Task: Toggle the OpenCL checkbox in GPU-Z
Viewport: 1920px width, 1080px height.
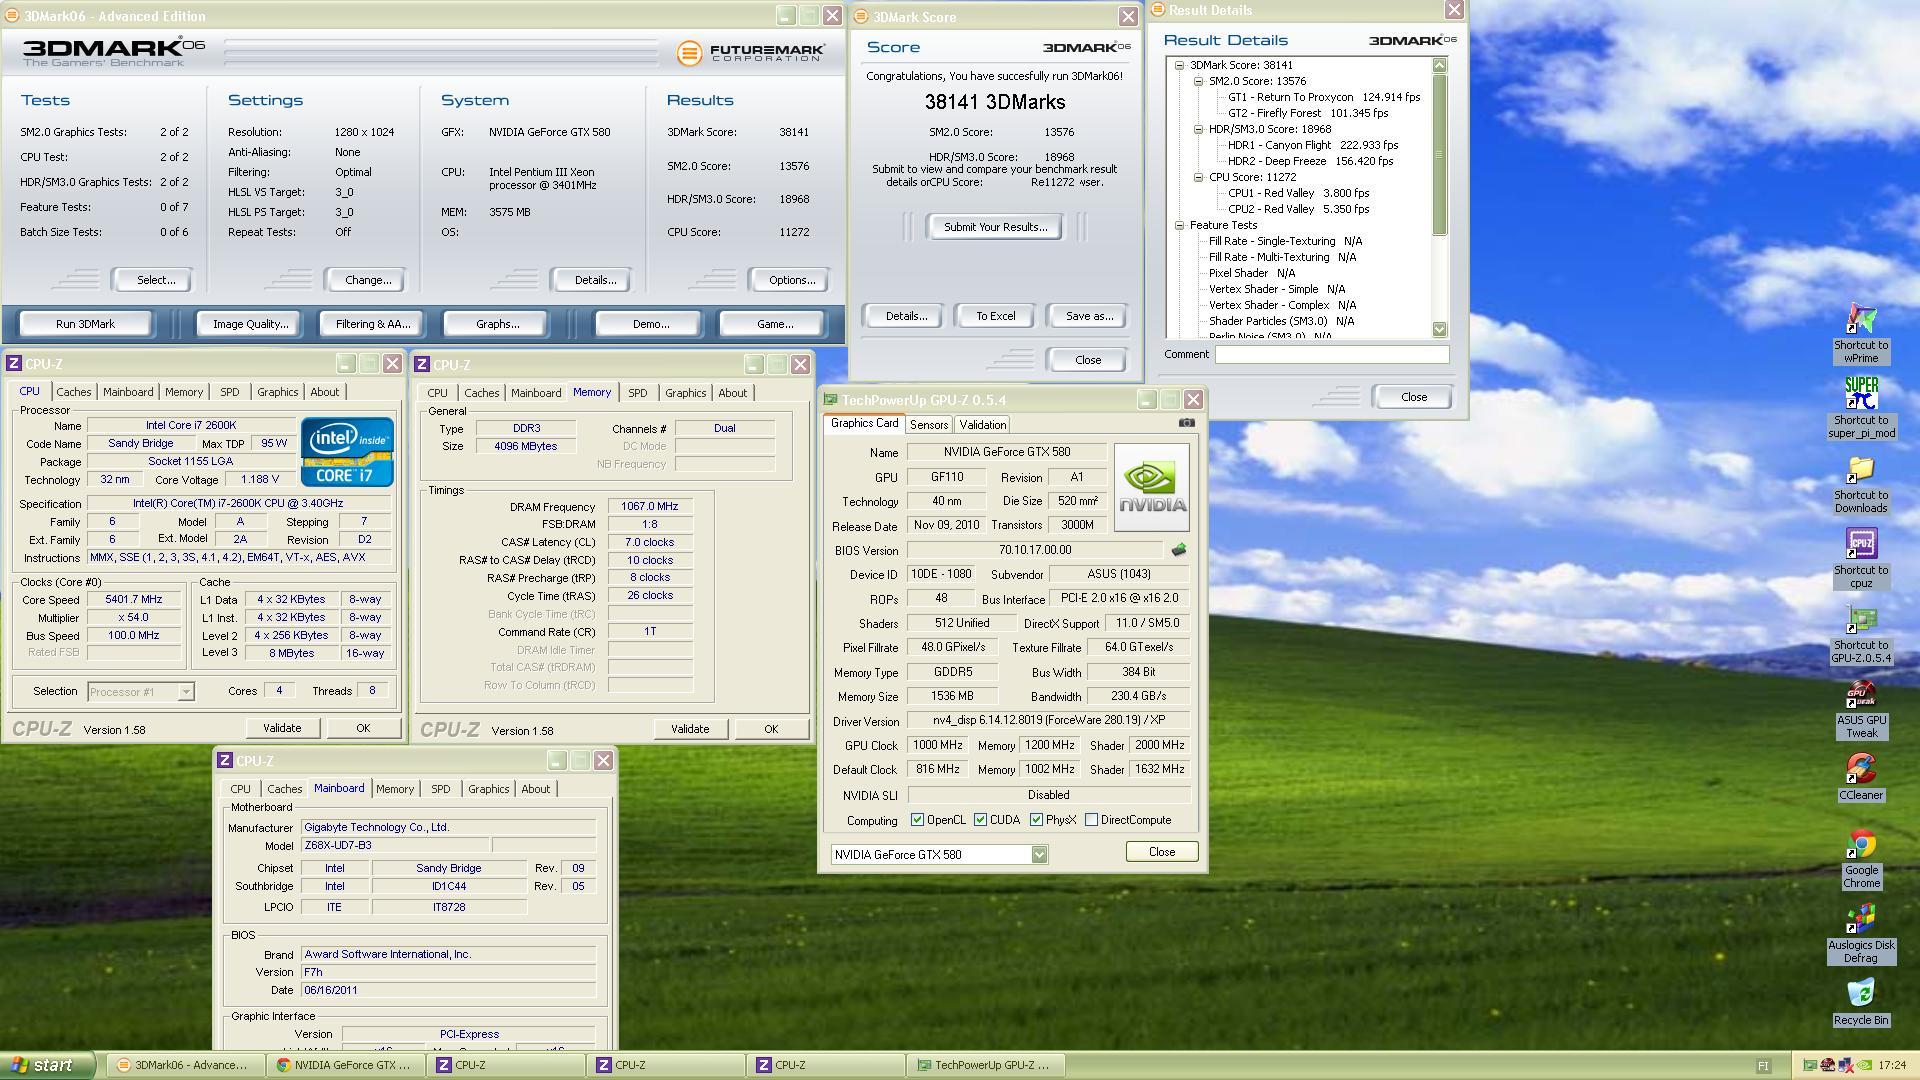Action: (x=917, y=820)
